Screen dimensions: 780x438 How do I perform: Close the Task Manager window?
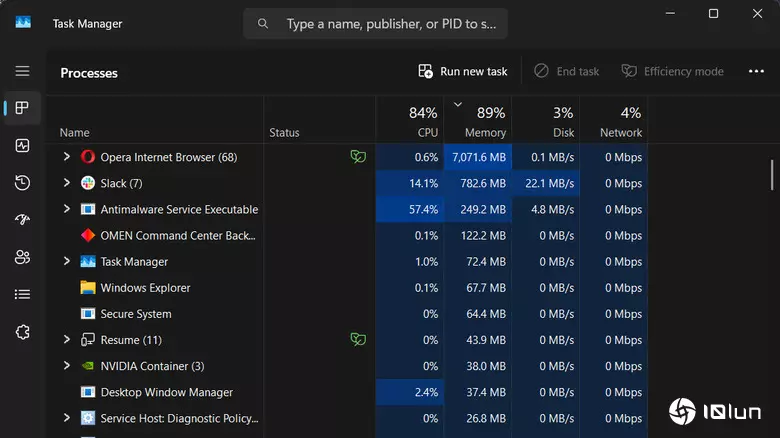tap(757, 13)
